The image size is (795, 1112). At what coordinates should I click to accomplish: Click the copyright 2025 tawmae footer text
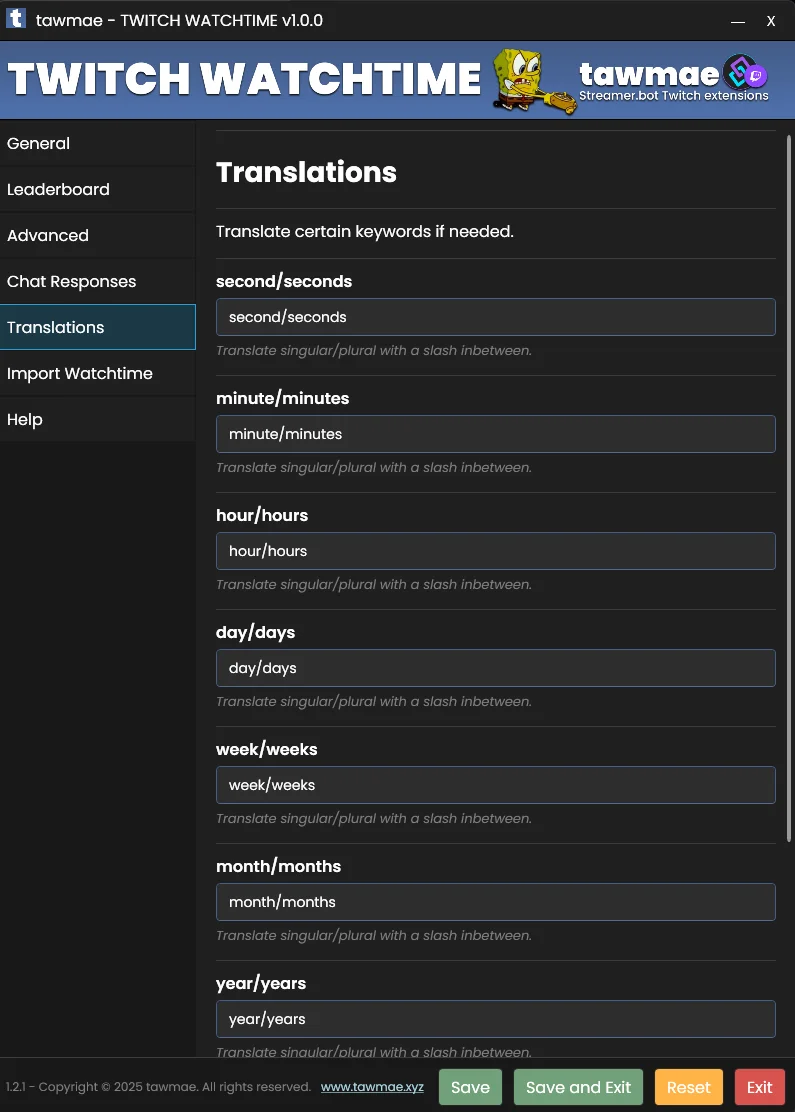(x=159, y=1086)
